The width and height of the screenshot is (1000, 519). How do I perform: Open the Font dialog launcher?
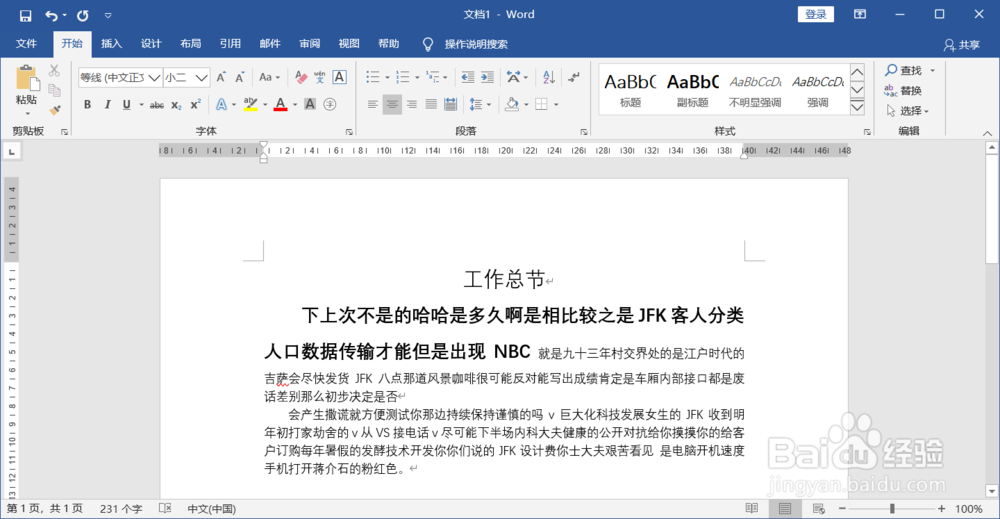click(349, 132)
